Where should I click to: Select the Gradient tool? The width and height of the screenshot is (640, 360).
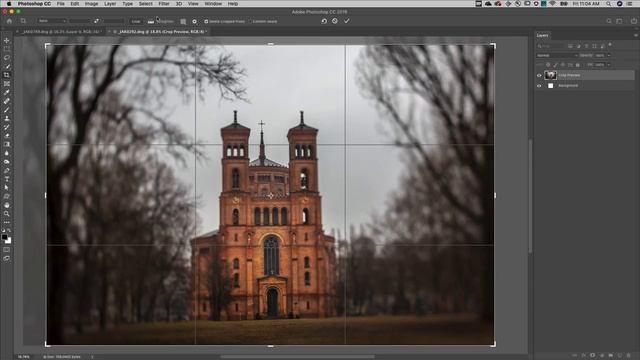point(7,144)
